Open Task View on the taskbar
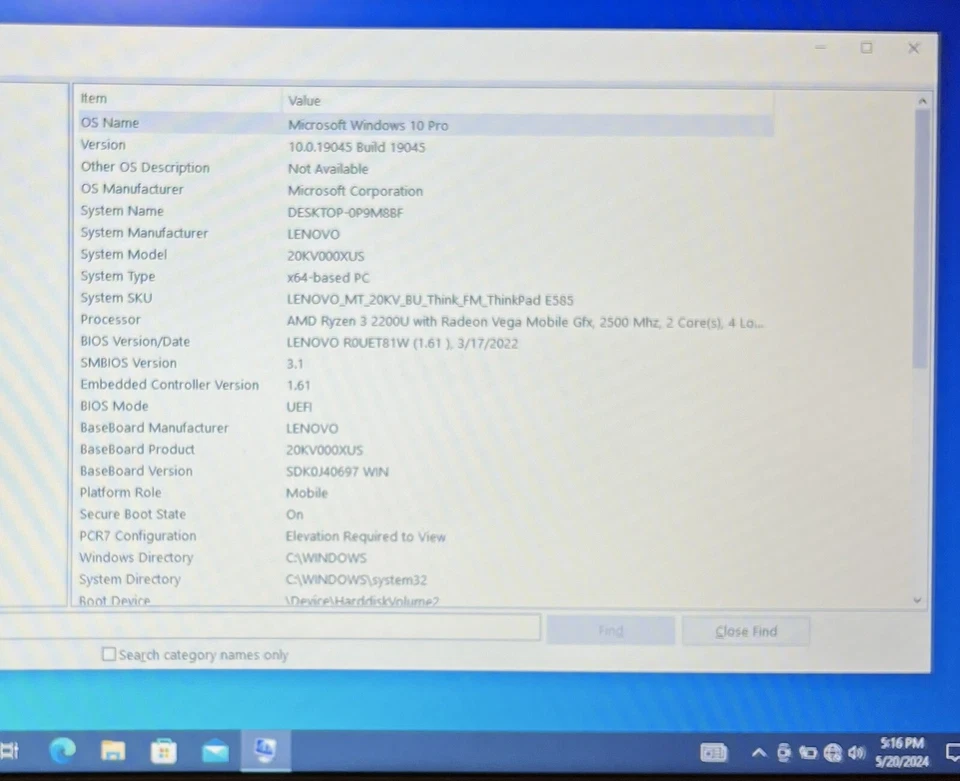The height and width of the screenshot is (781, 960). point(9,750)
